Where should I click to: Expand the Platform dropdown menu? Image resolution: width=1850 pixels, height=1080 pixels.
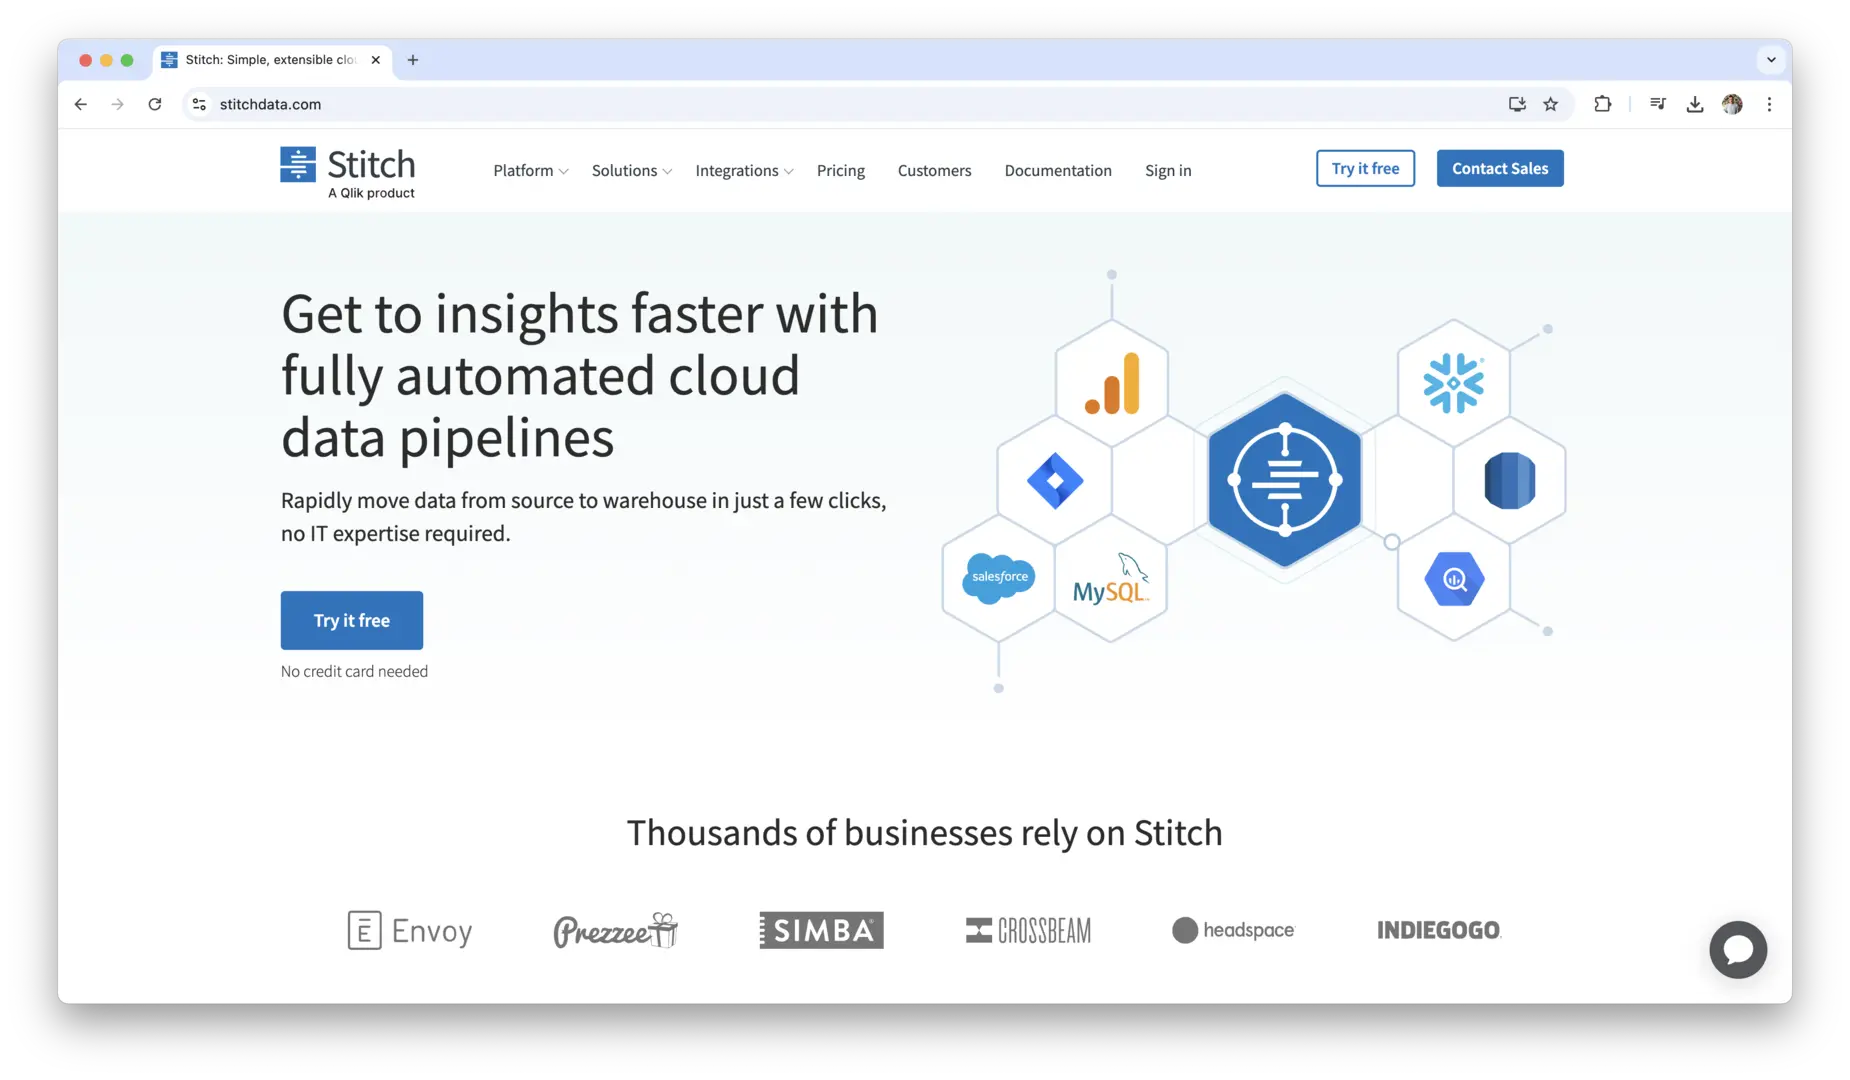[530, 171]
